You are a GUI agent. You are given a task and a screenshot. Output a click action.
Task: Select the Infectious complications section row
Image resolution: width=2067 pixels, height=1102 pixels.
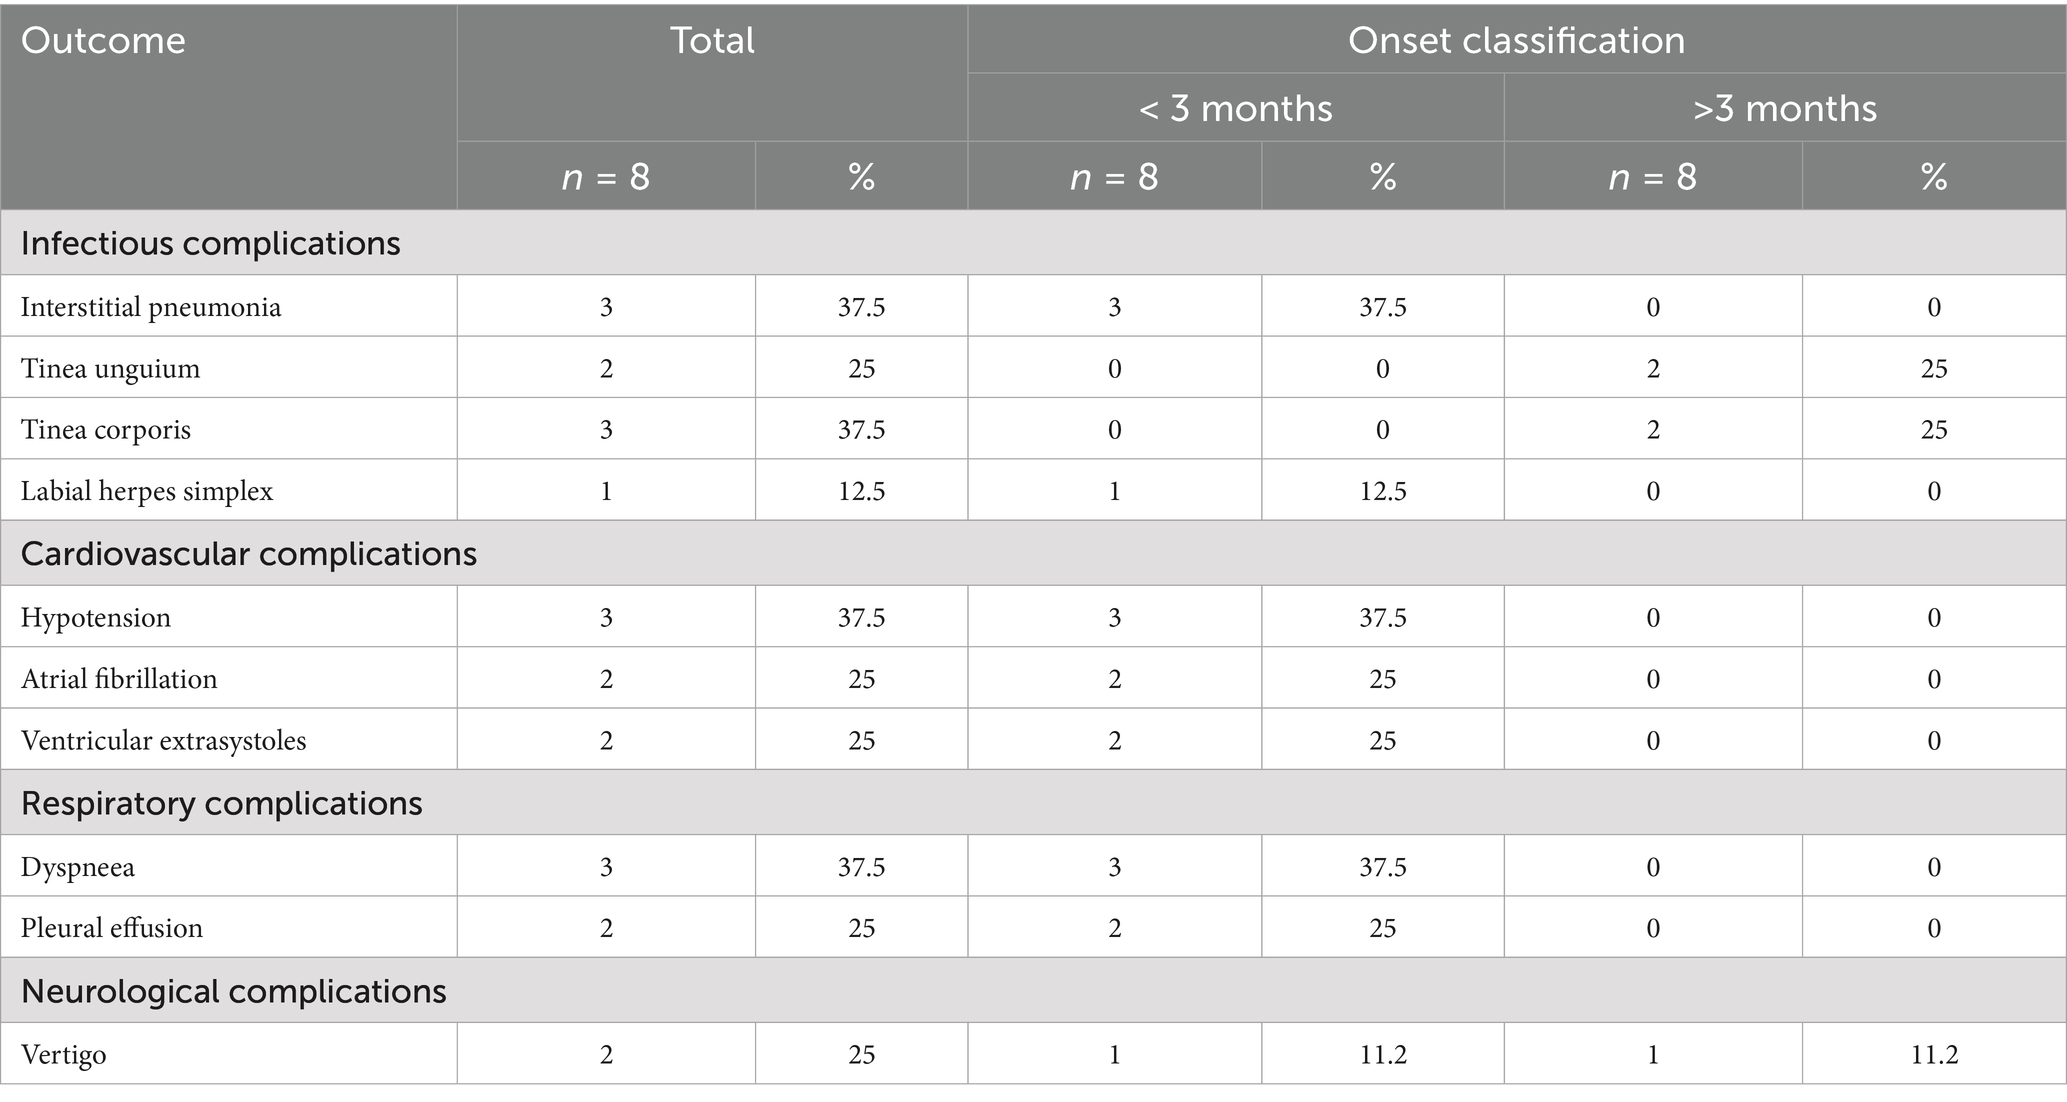(210, 243)
